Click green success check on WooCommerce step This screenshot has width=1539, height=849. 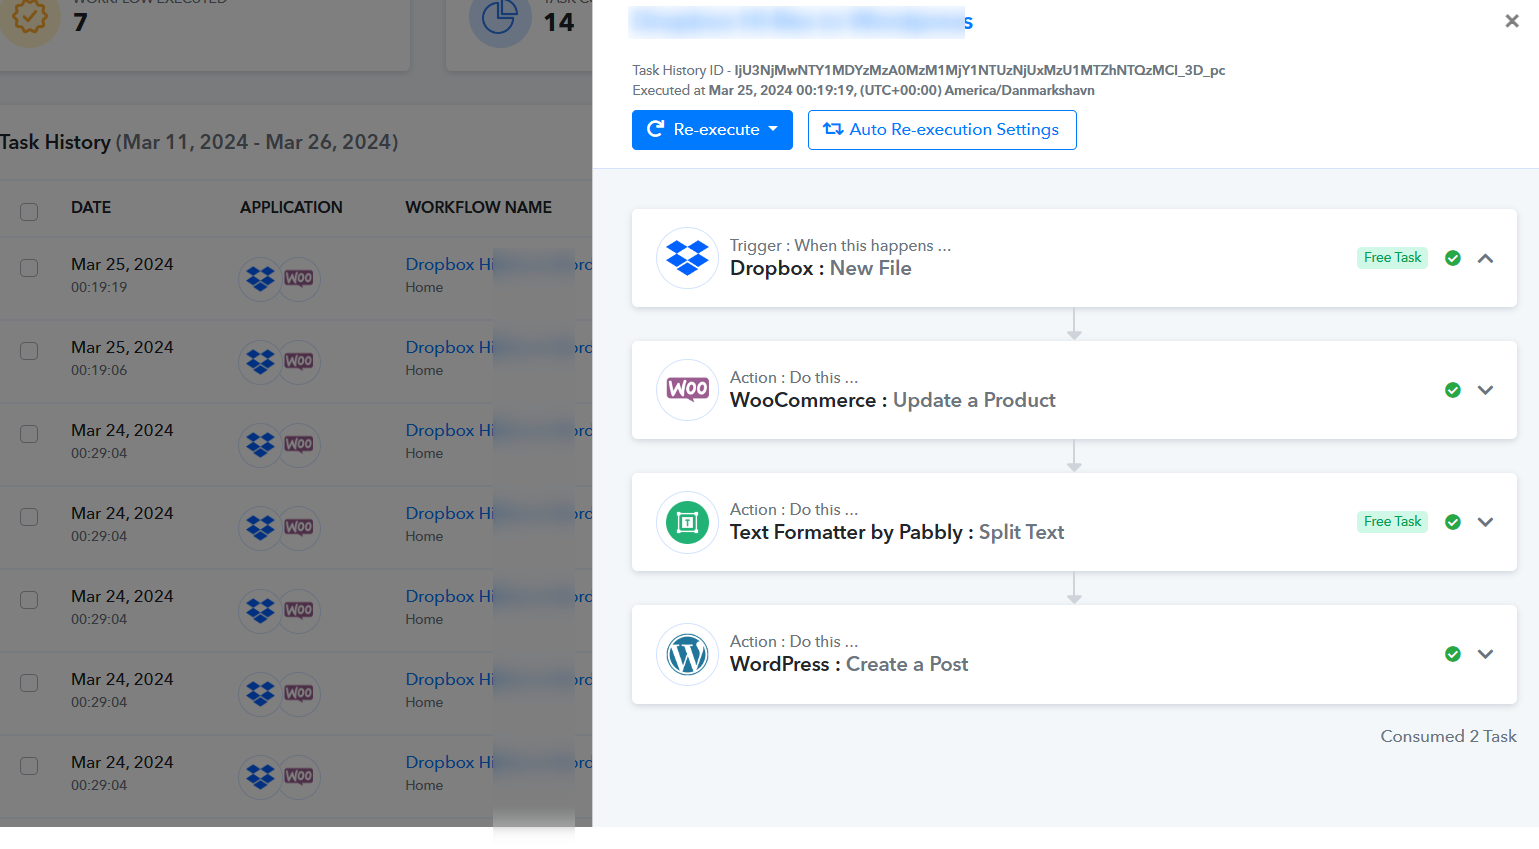tap(1453, 390)
